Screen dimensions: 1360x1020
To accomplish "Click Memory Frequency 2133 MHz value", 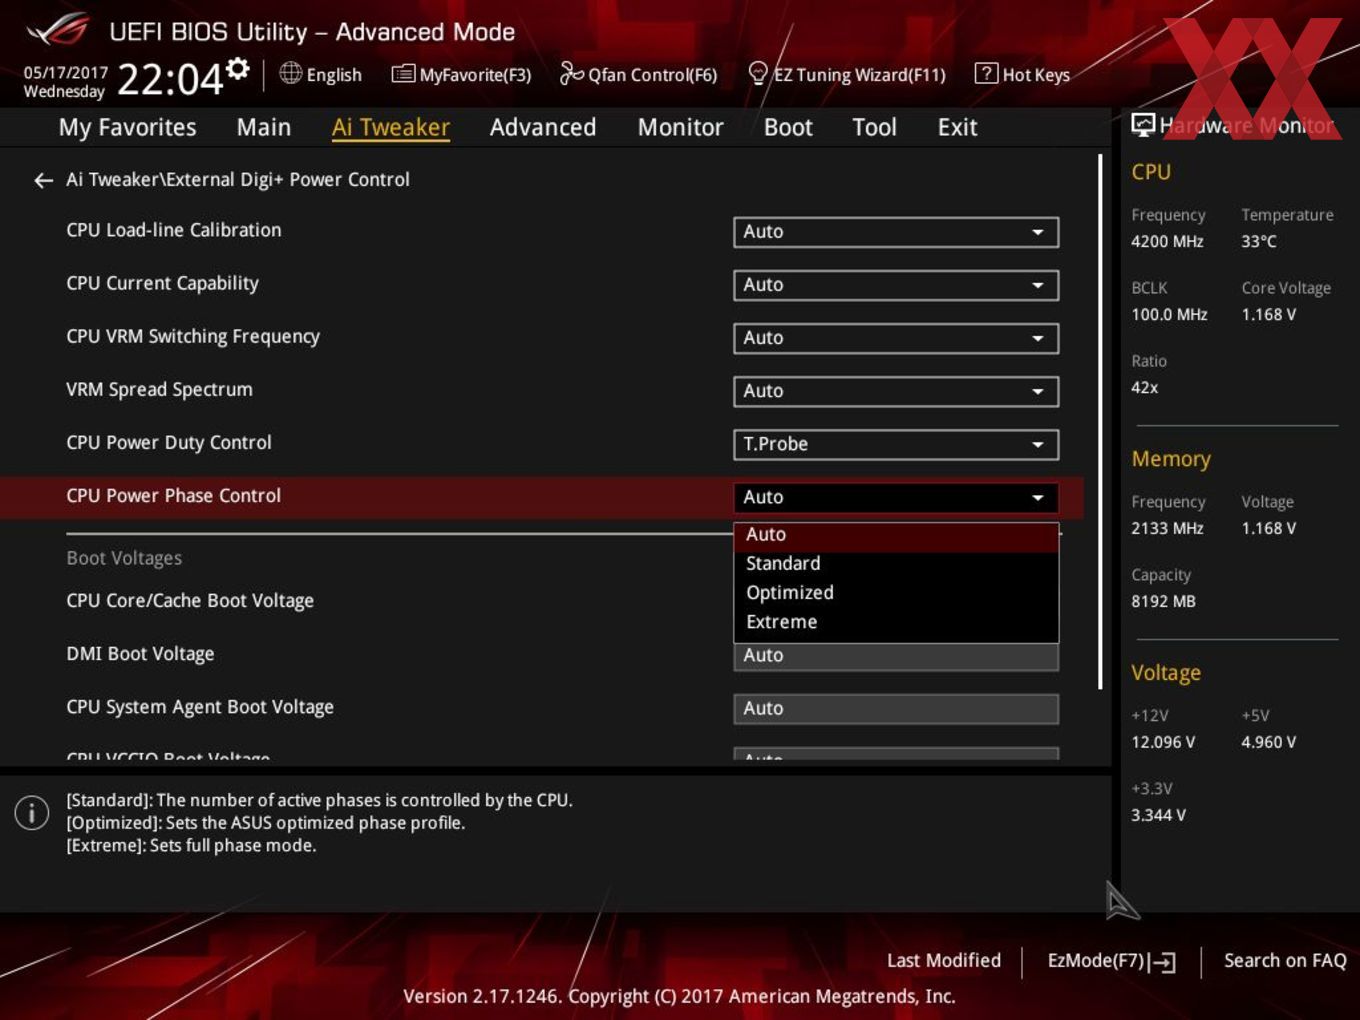I will (1167, 528).
